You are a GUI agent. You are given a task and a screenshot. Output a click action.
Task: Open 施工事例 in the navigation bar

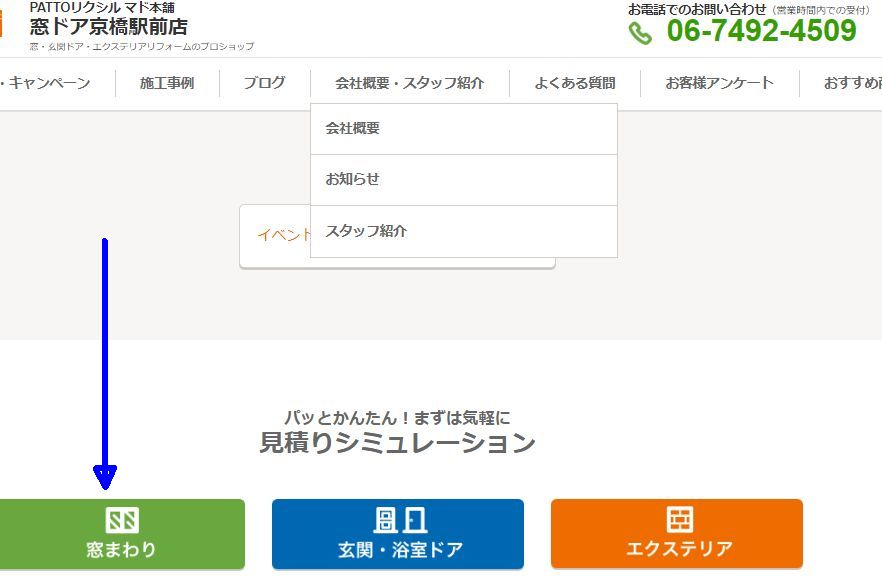pyautogui.click(x=167, y=83)
